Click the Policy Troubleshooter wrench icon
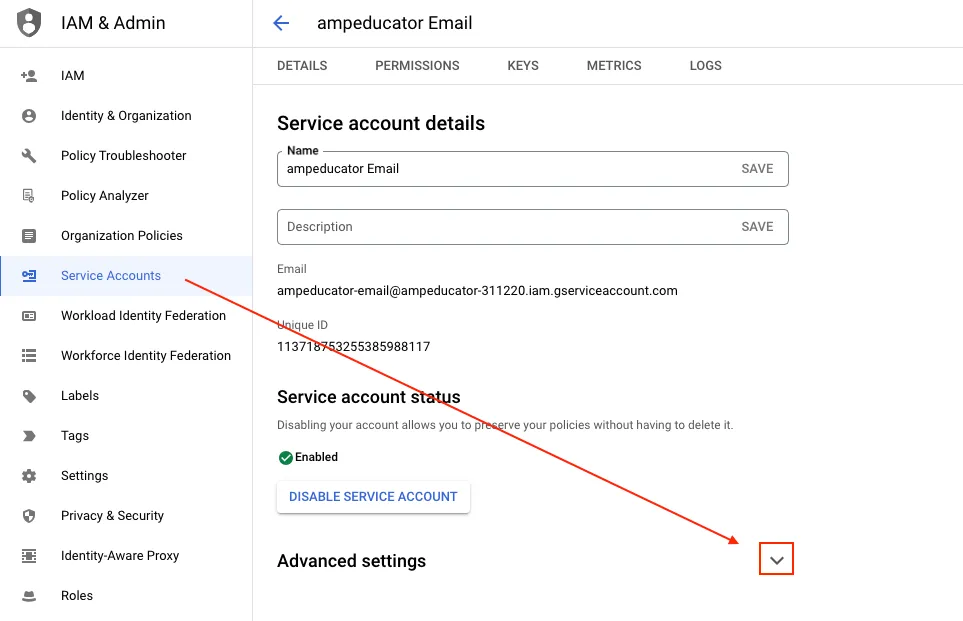 [29, 156]
